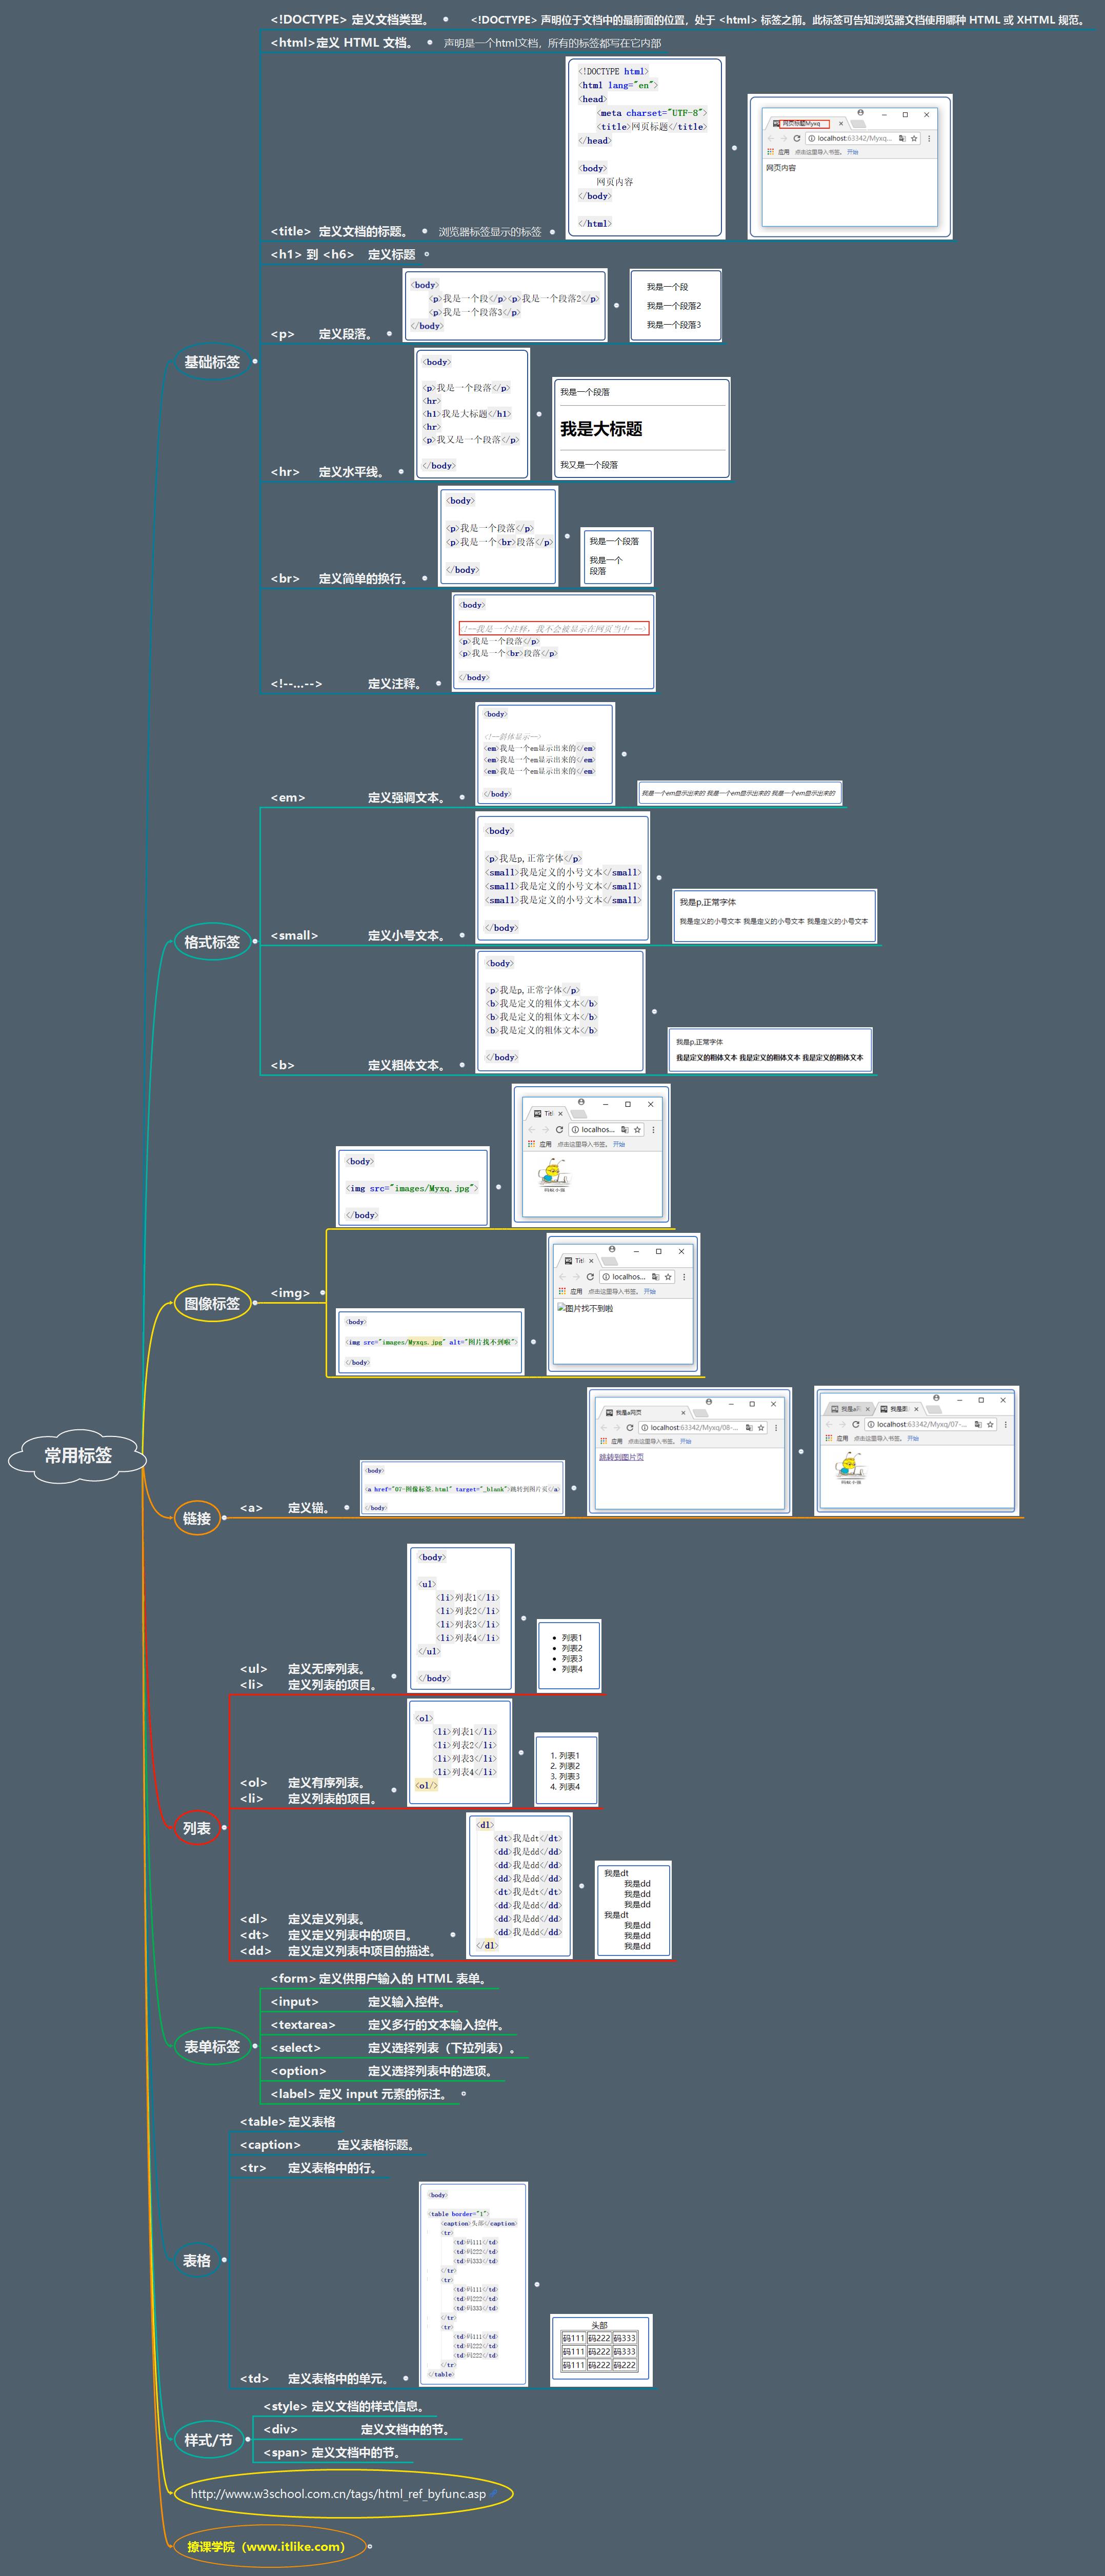Screen dimensions: 1105x2576
Task: Open the 图片找不到啦 browser screenshot
Action: (623, 1304)
